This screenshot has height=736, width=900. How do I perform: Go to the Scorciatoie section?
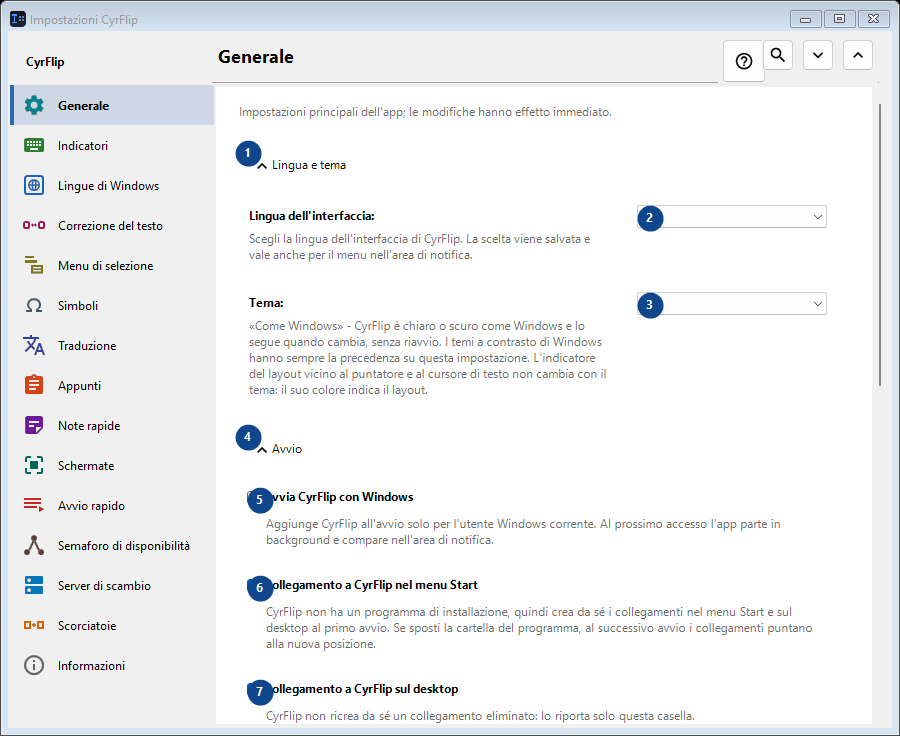click(112, 625)
